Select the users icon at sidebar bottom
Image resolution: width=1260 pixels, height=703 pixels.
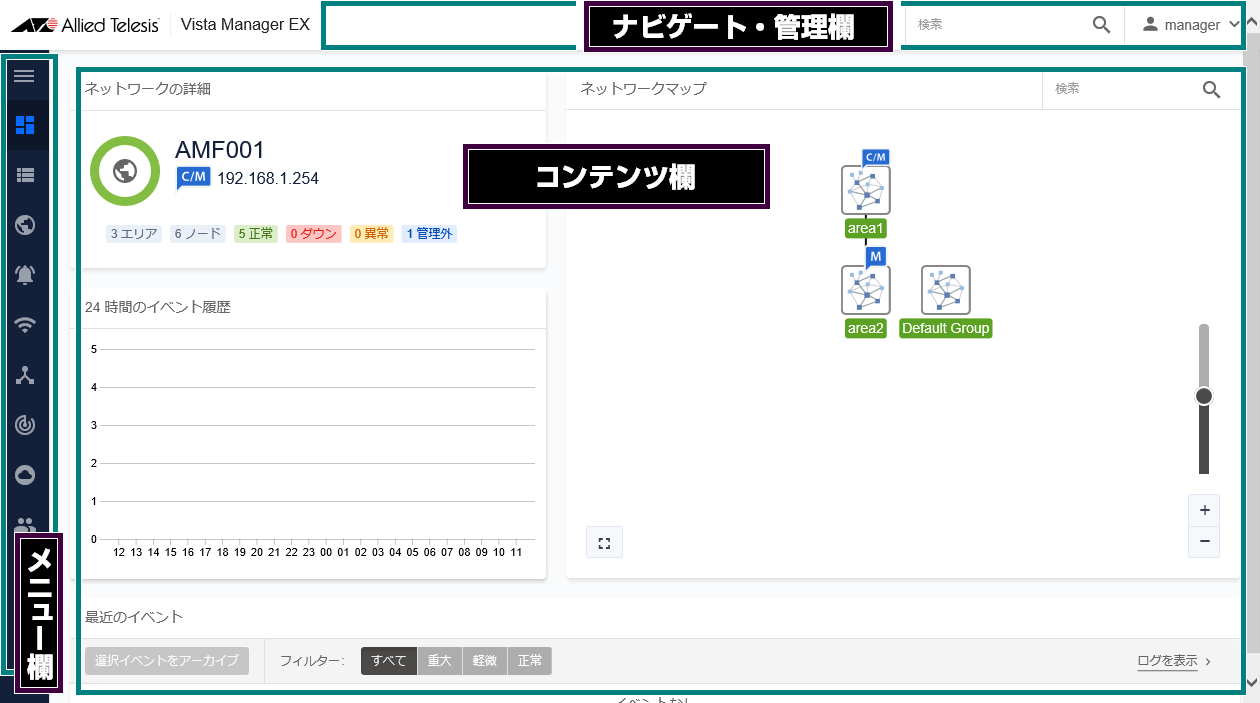coord(25,524)
